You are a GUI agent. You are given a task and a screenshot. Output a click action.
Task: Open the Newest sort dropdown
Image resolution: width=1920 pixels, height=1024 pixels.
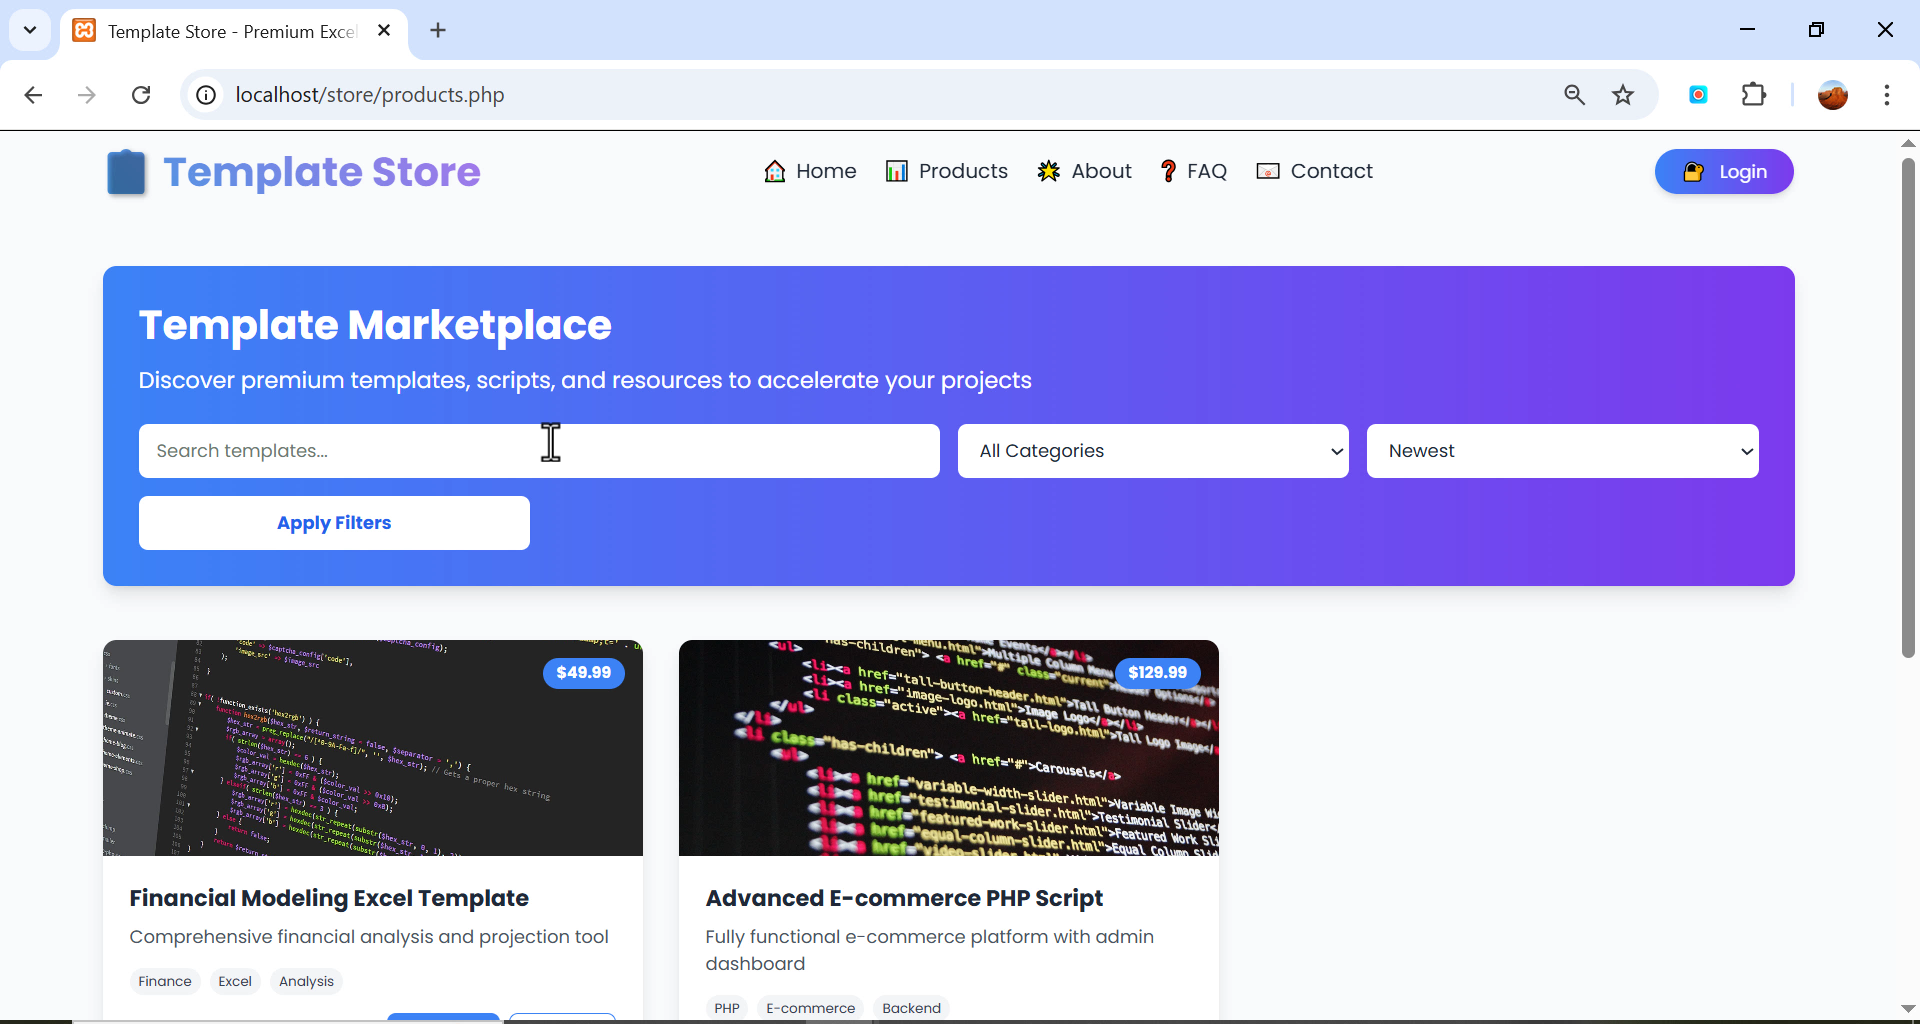point(1563,451)
